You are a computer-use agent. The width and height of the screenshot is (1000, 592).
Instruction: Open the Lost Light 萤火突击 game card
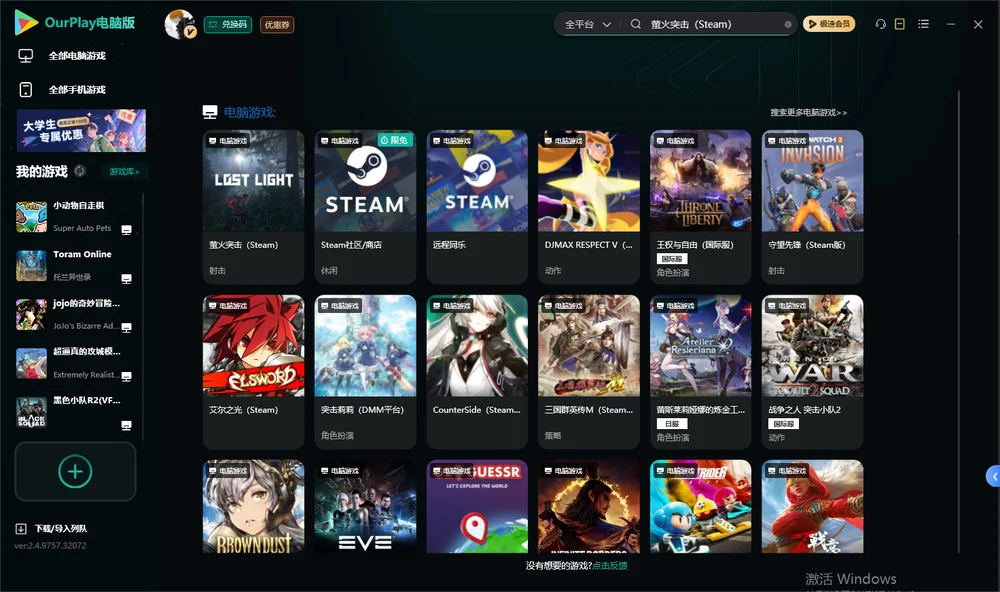coord(253,207)
